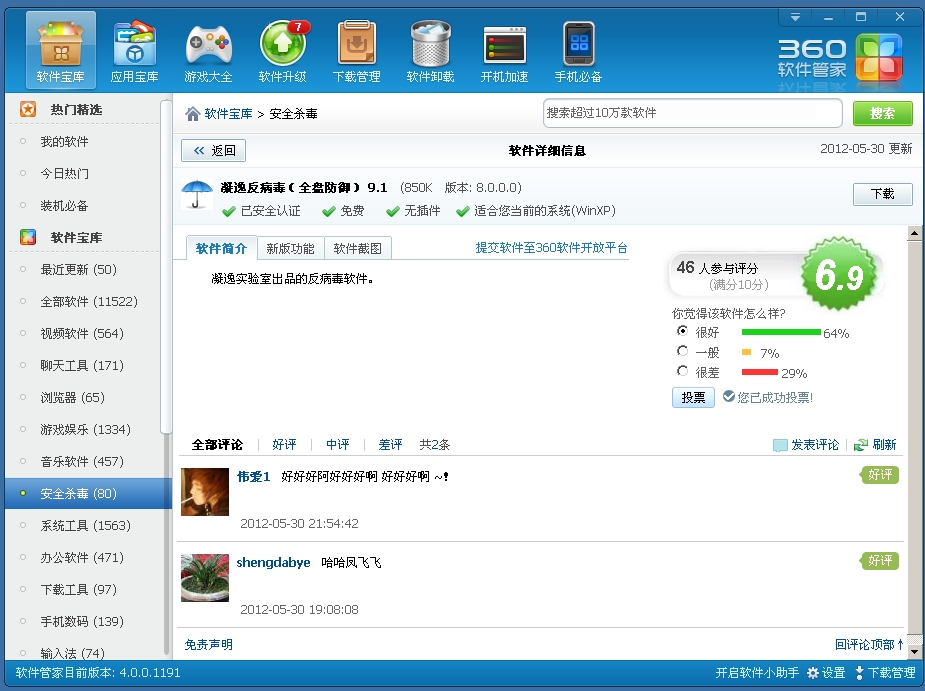
Task: Click the 下载 download button
Action: (883, 194)
